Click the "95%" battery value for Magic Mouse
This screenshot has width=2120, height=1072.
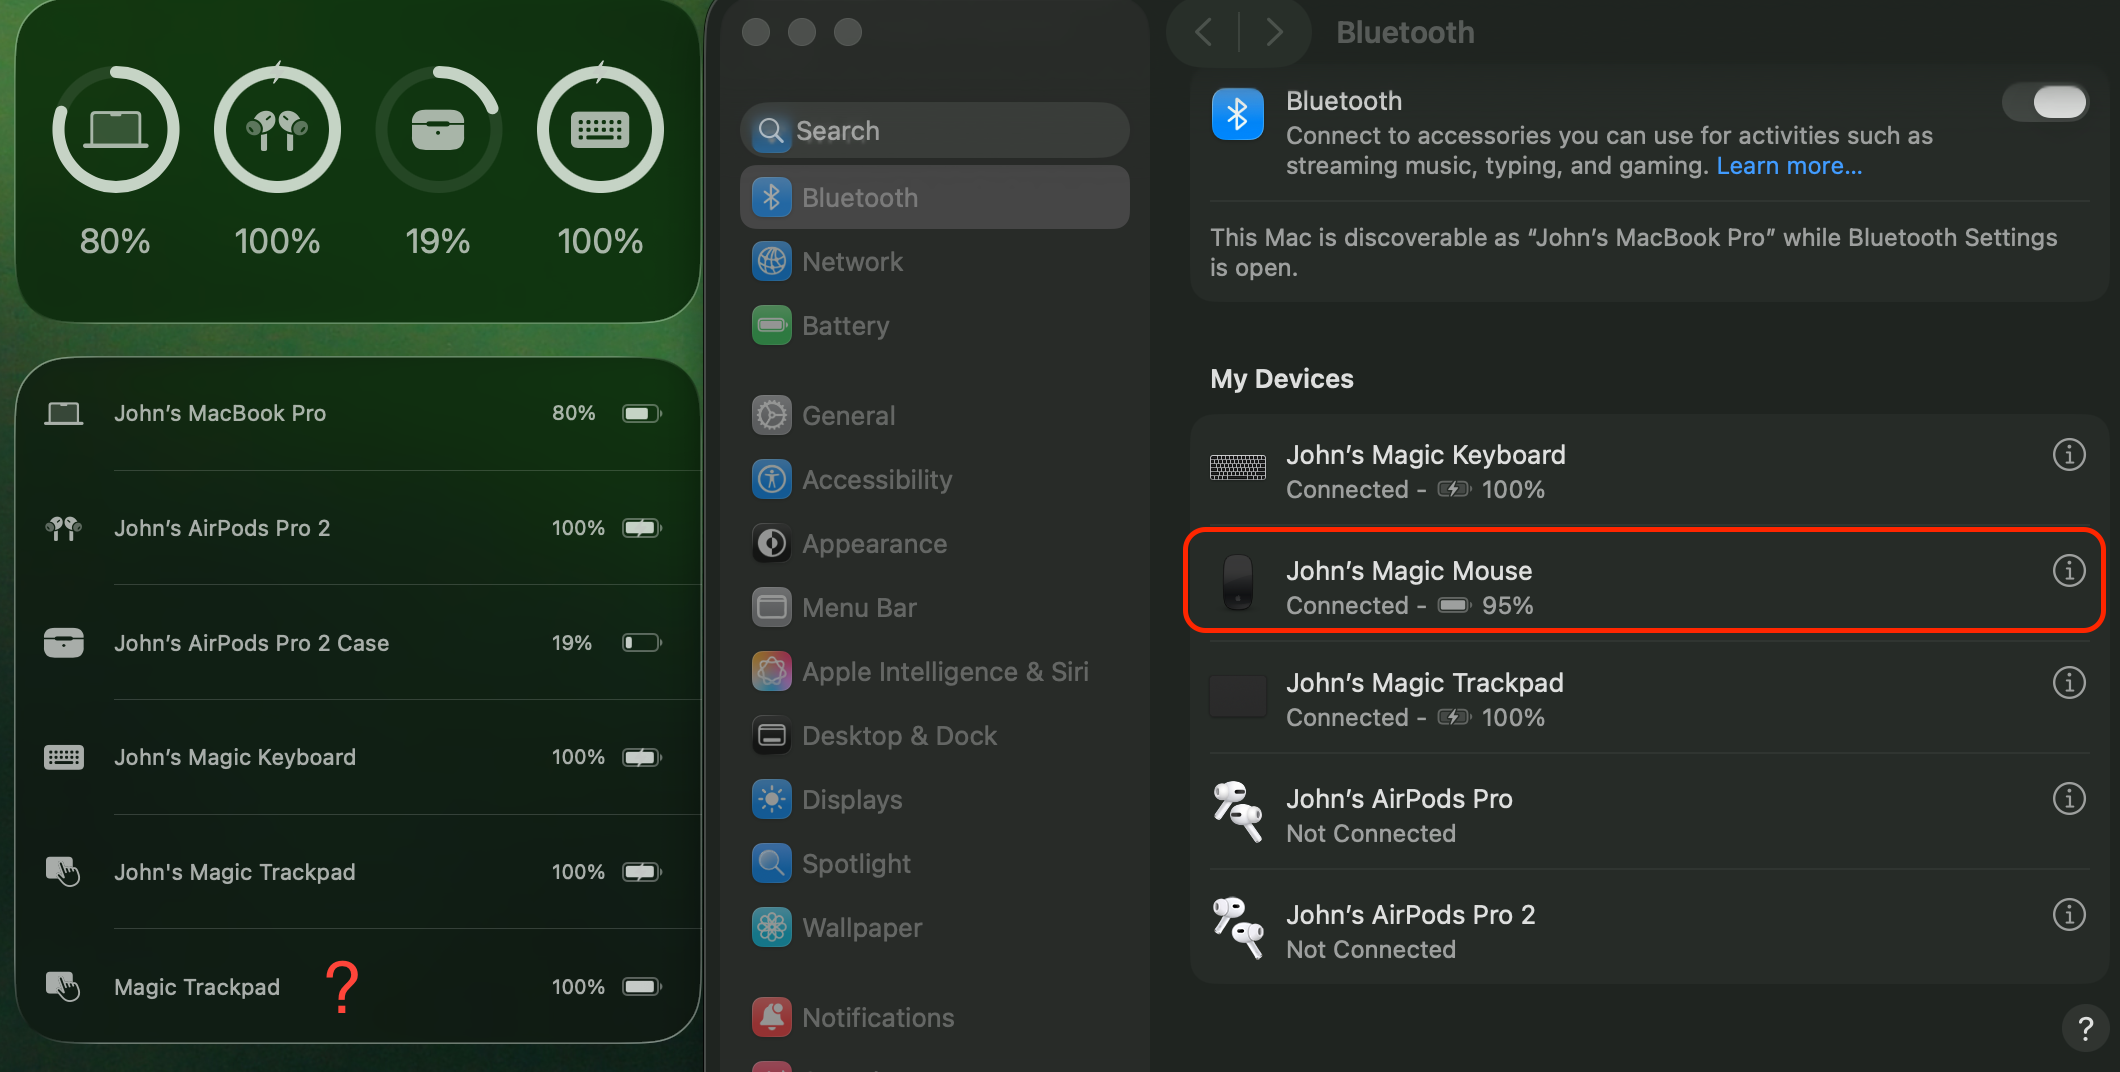[1507, 606]
